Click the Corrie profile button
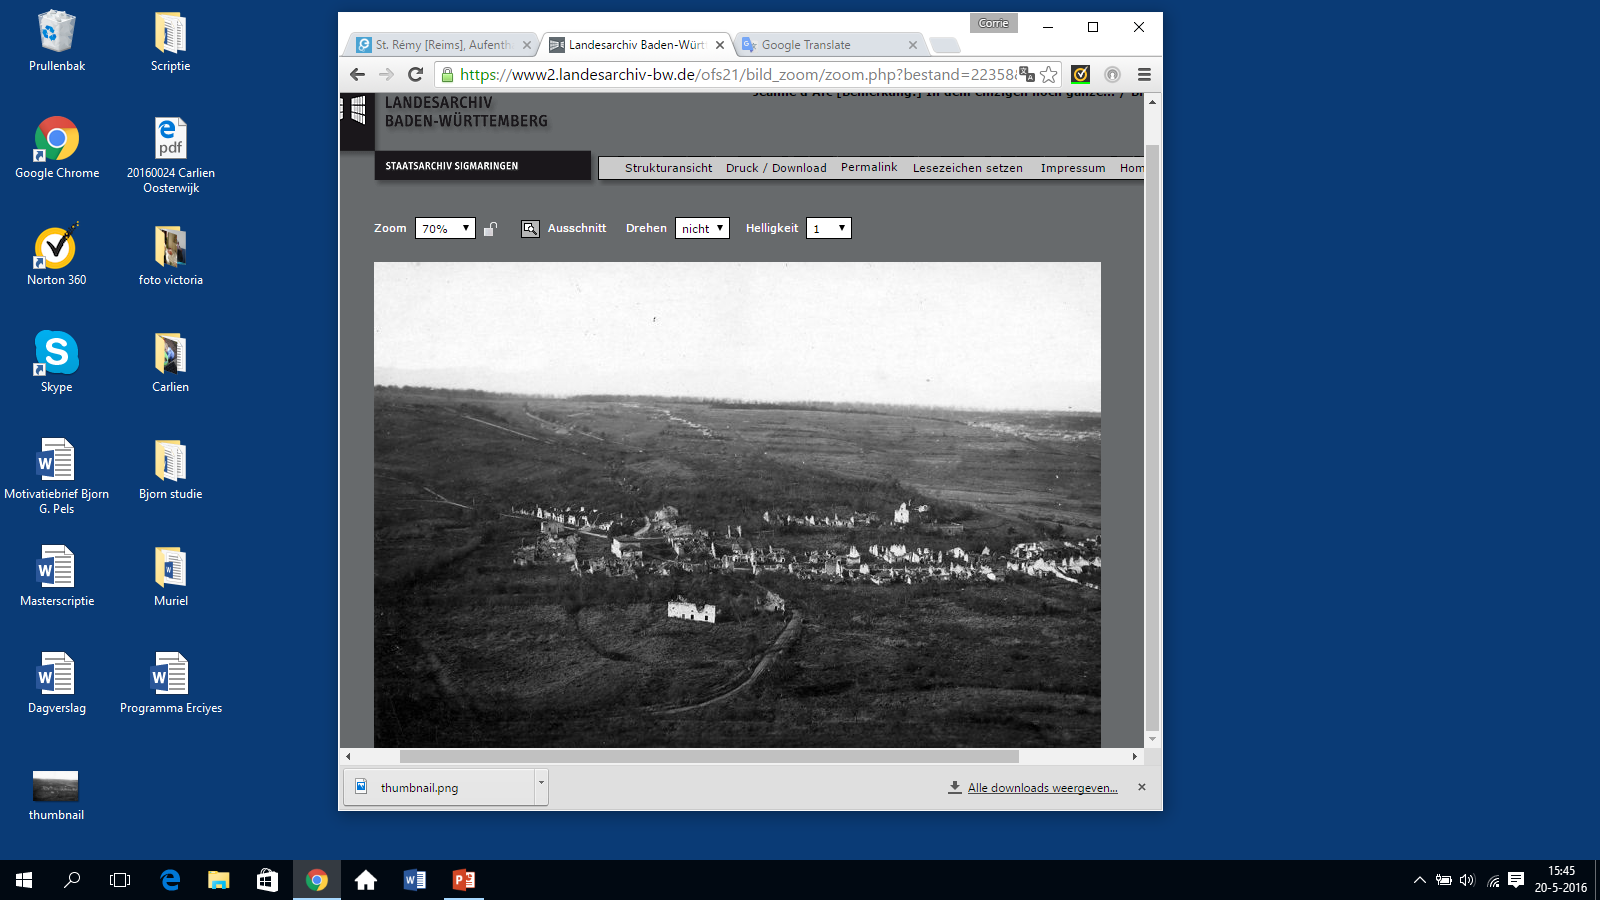The image size is (1600, 900). (994, 23)
